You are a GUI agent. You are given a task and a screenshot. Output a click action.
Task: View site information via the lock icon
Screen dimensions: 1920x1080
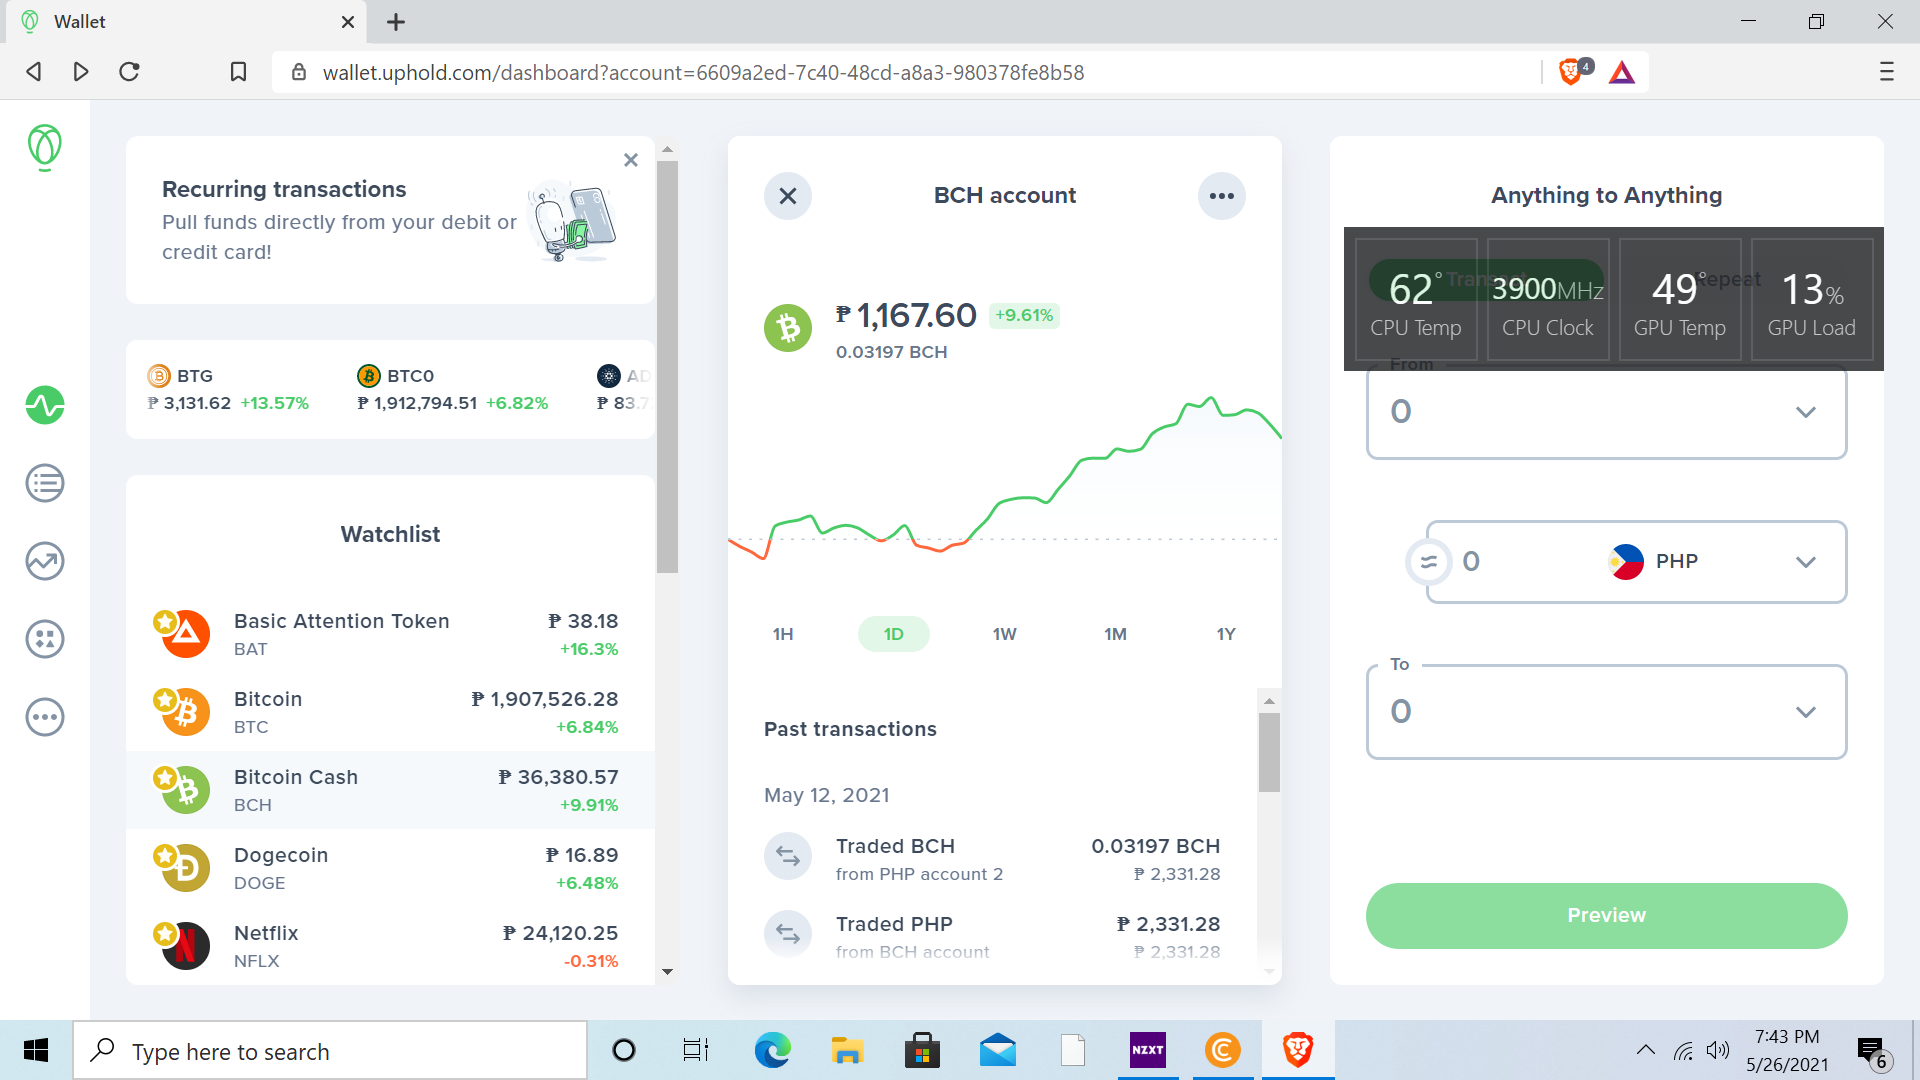(x=298, y=72)
